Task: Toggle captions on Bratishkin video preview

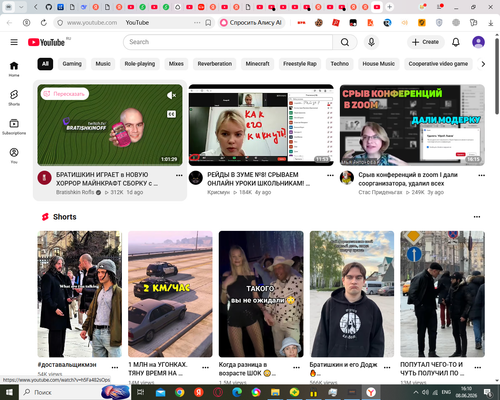Action: [171, 114]
